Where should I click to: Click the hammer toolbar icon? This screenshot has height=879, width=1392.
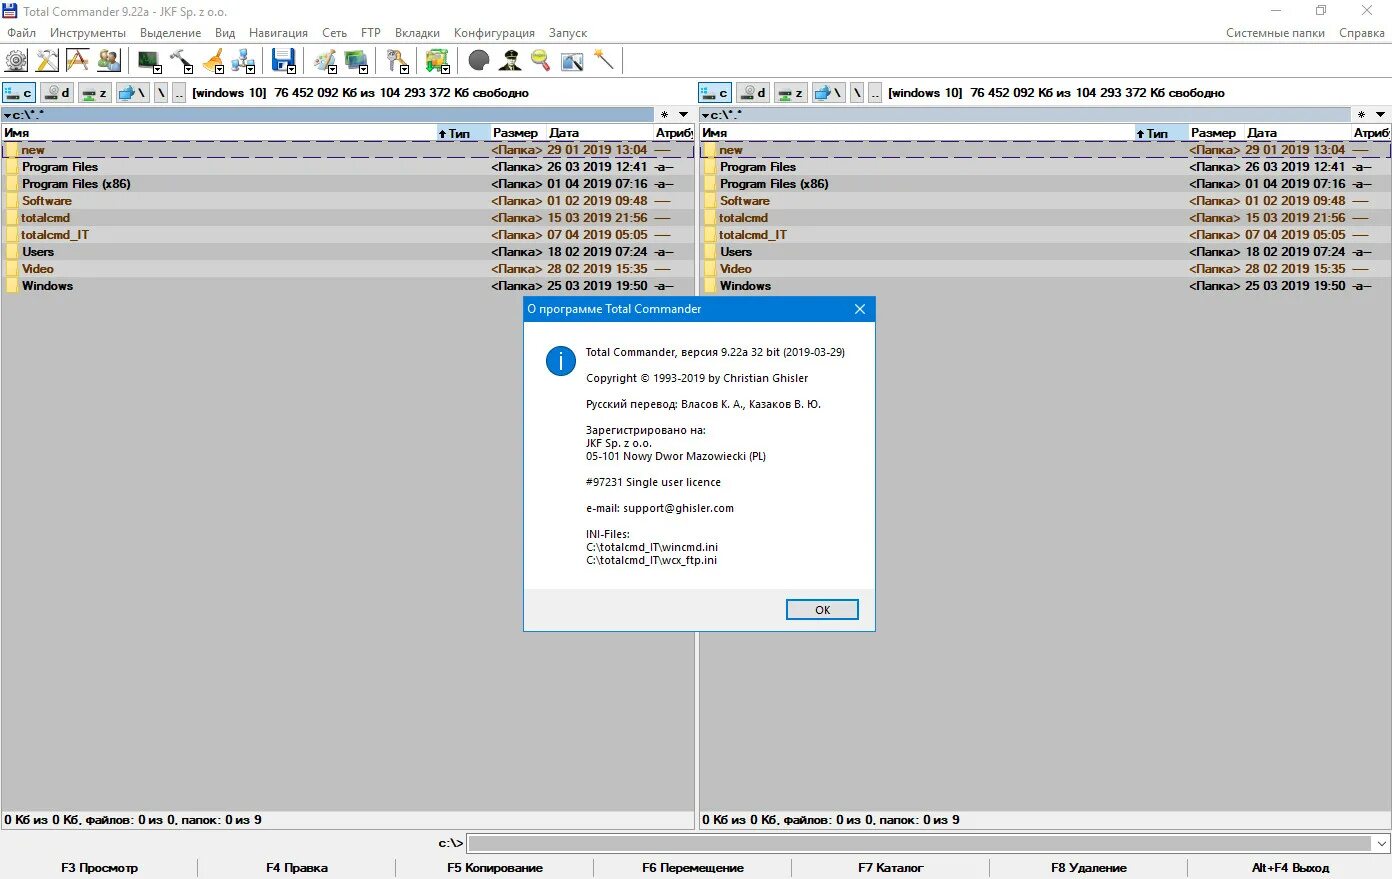179,61
